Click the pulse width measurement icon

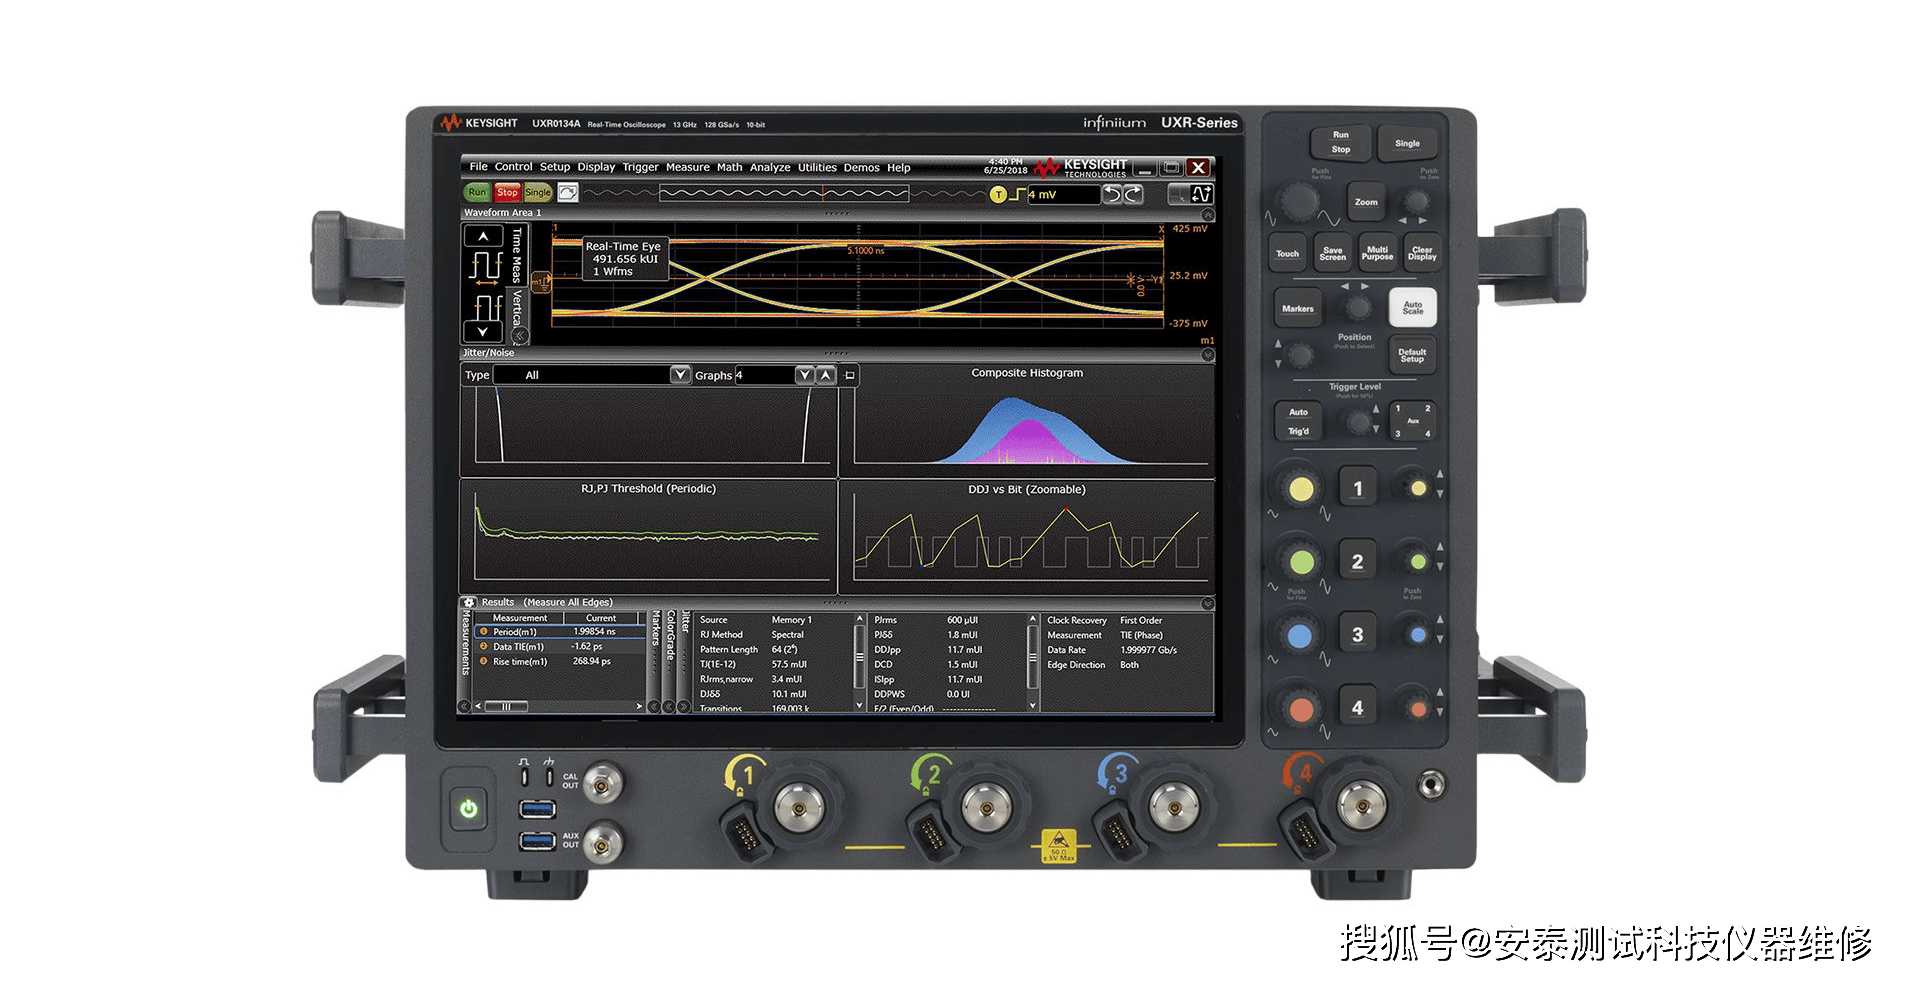486,307
